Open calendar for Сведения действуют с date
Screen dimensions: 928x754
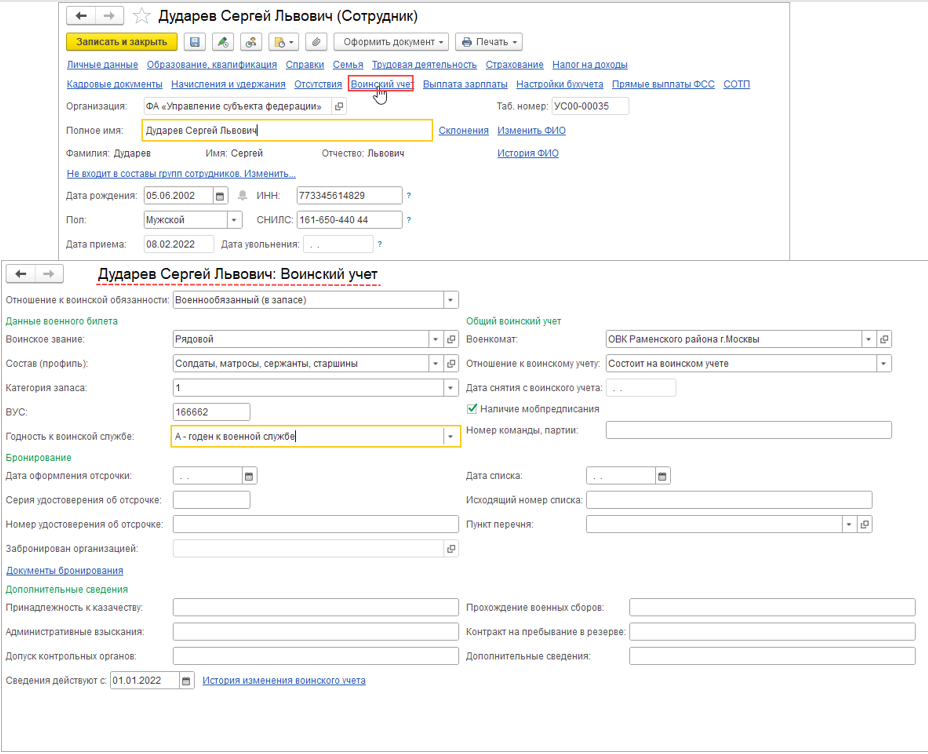[x=186, y=681]
